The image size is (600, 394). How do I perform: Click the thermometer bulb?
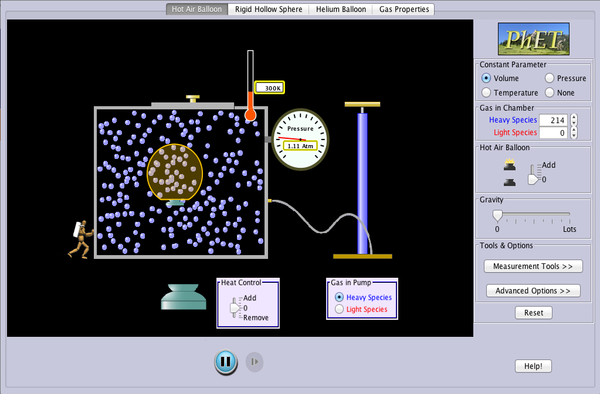click(x=250, y=115)
